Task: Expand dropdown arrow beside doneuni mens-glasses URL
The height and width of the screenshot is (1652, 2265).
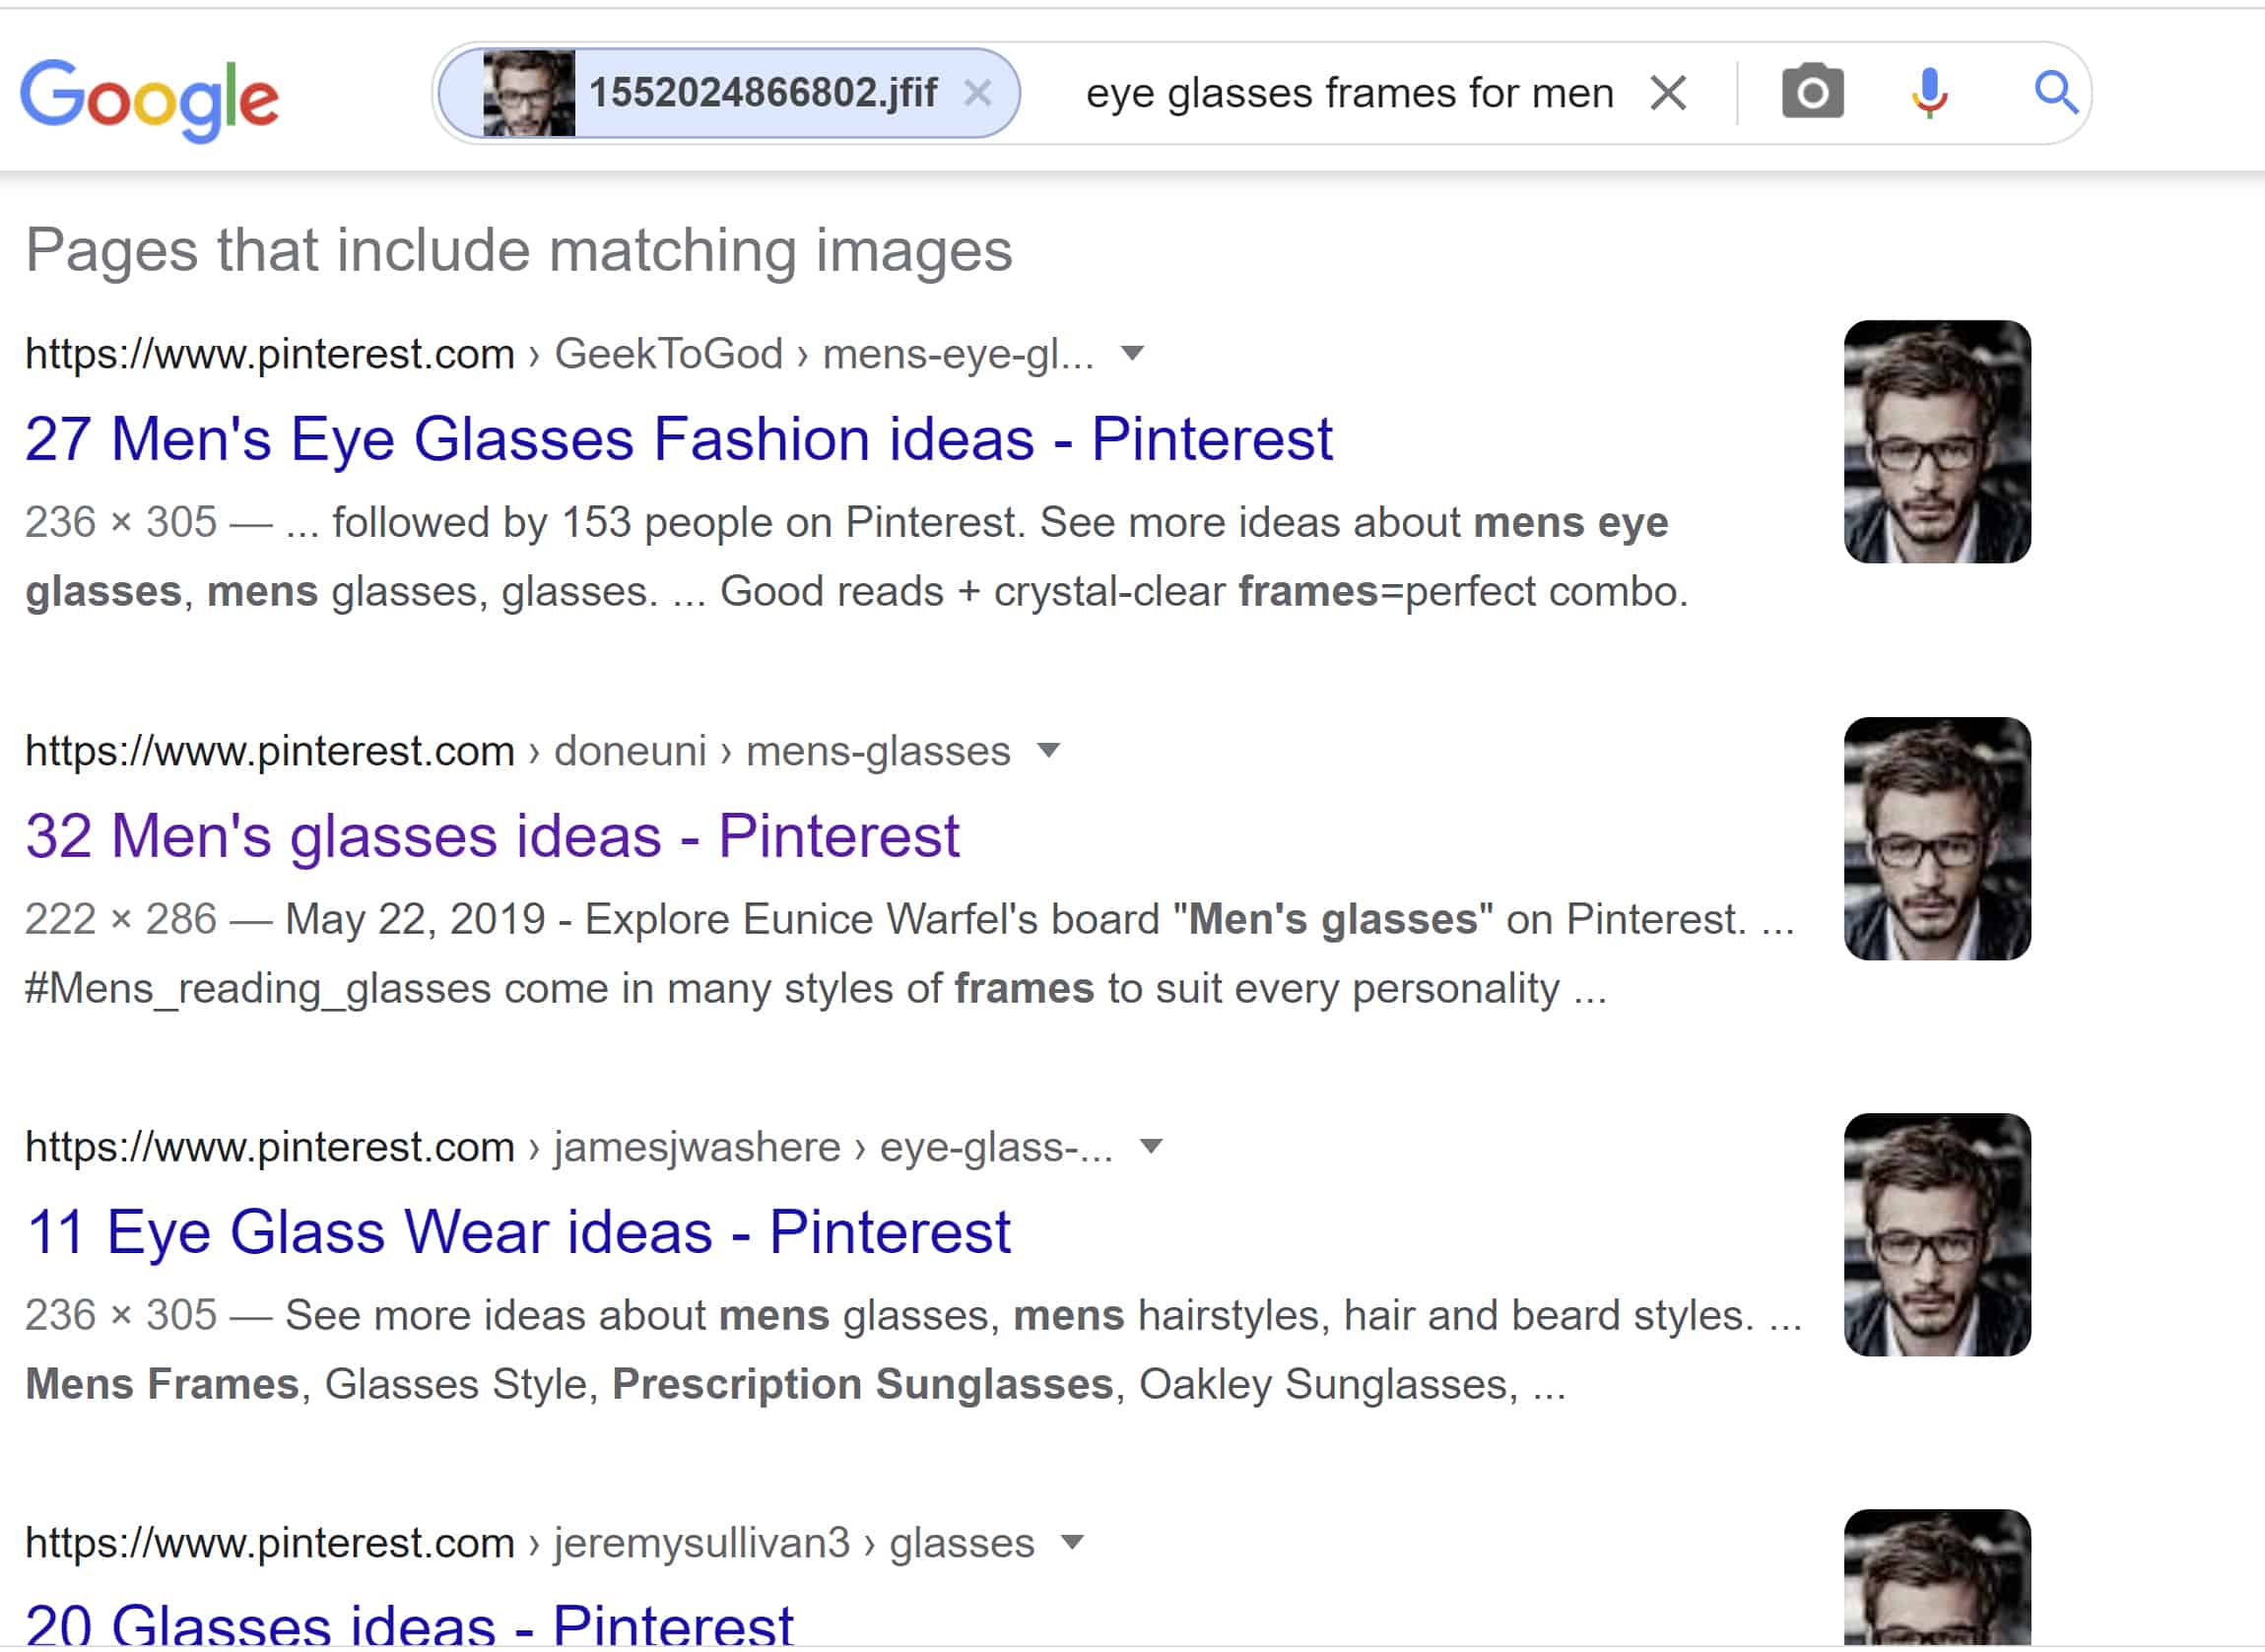Action: pyautogui.click(x=1048, y=750)
